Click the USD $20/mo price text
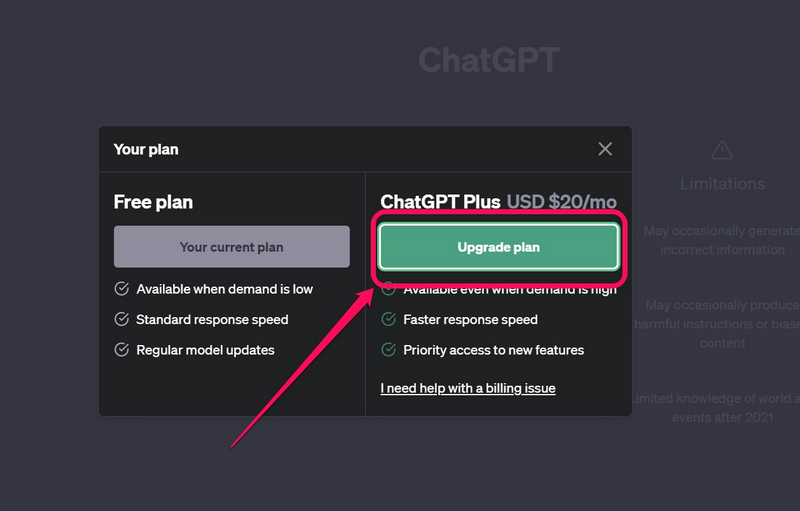This screenshot has height=511, width=800. coord(562,202)
